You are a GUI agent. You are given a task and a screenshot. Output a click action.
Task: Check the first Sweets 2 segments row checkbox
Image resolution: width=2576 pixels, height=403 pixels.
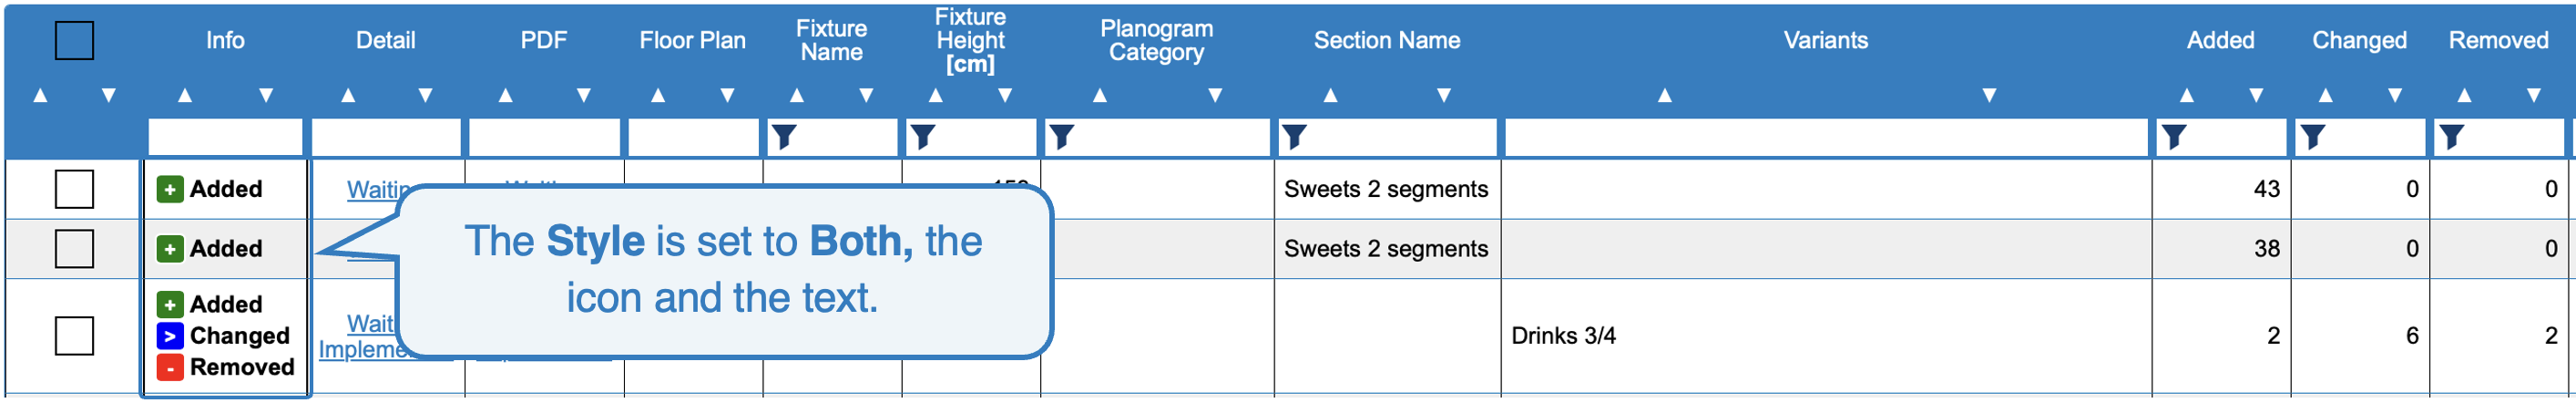(74, 189)
